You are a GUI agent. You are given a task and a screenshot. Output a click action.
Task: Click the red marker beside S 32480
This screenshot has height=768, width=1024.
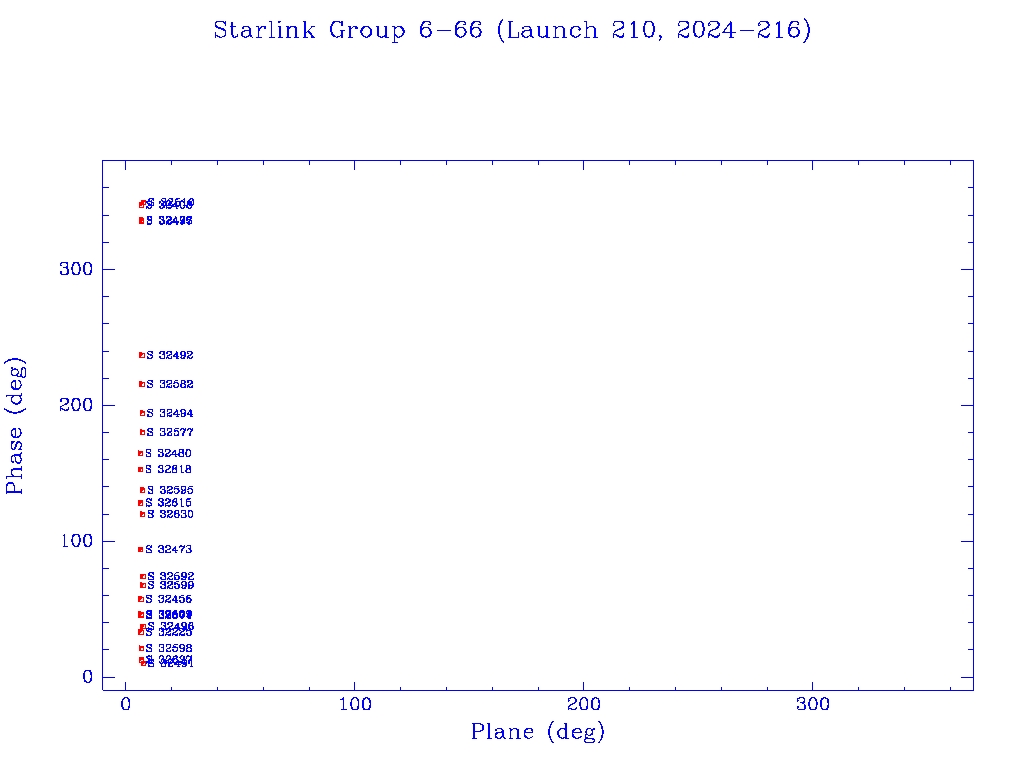[x=140, y=453]
